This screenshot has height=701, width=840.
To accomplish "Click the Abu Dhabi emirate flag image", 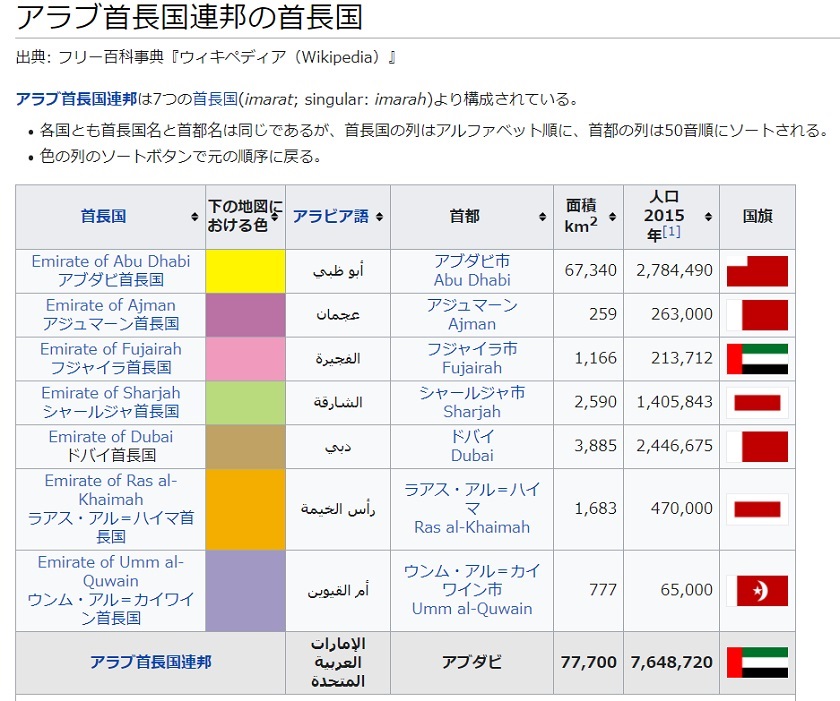I will (x=757, y=271).
